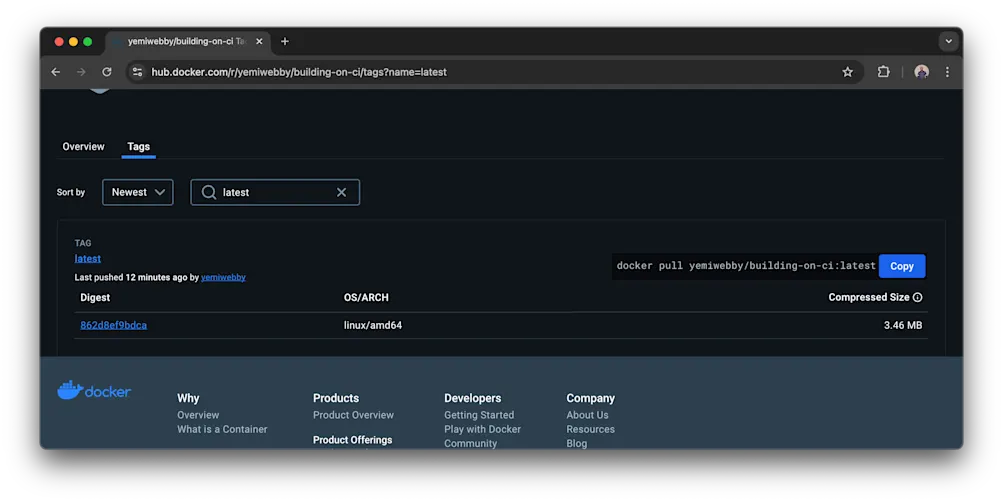
Task: Click the Developers footer heading
Action: 473,398
